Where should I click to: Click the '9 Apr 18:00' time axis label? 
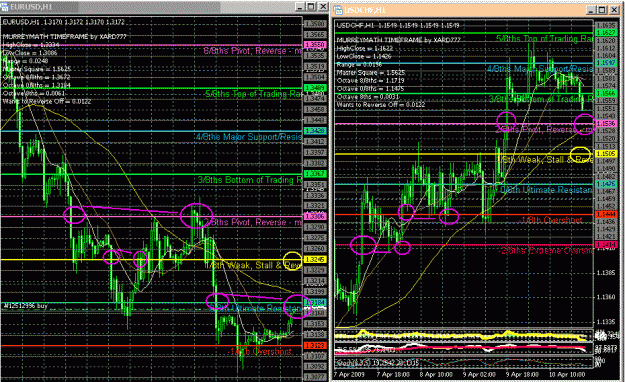[x=523, y=374]
